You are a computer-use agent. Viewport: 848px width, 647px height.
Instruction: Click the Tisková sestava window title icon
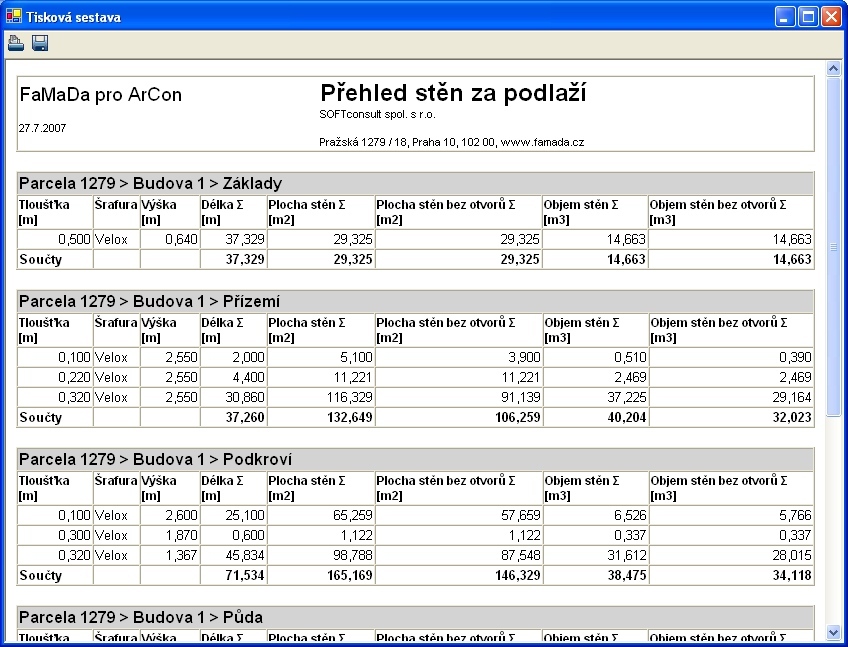pyautogui.click(x=14, y=17)
